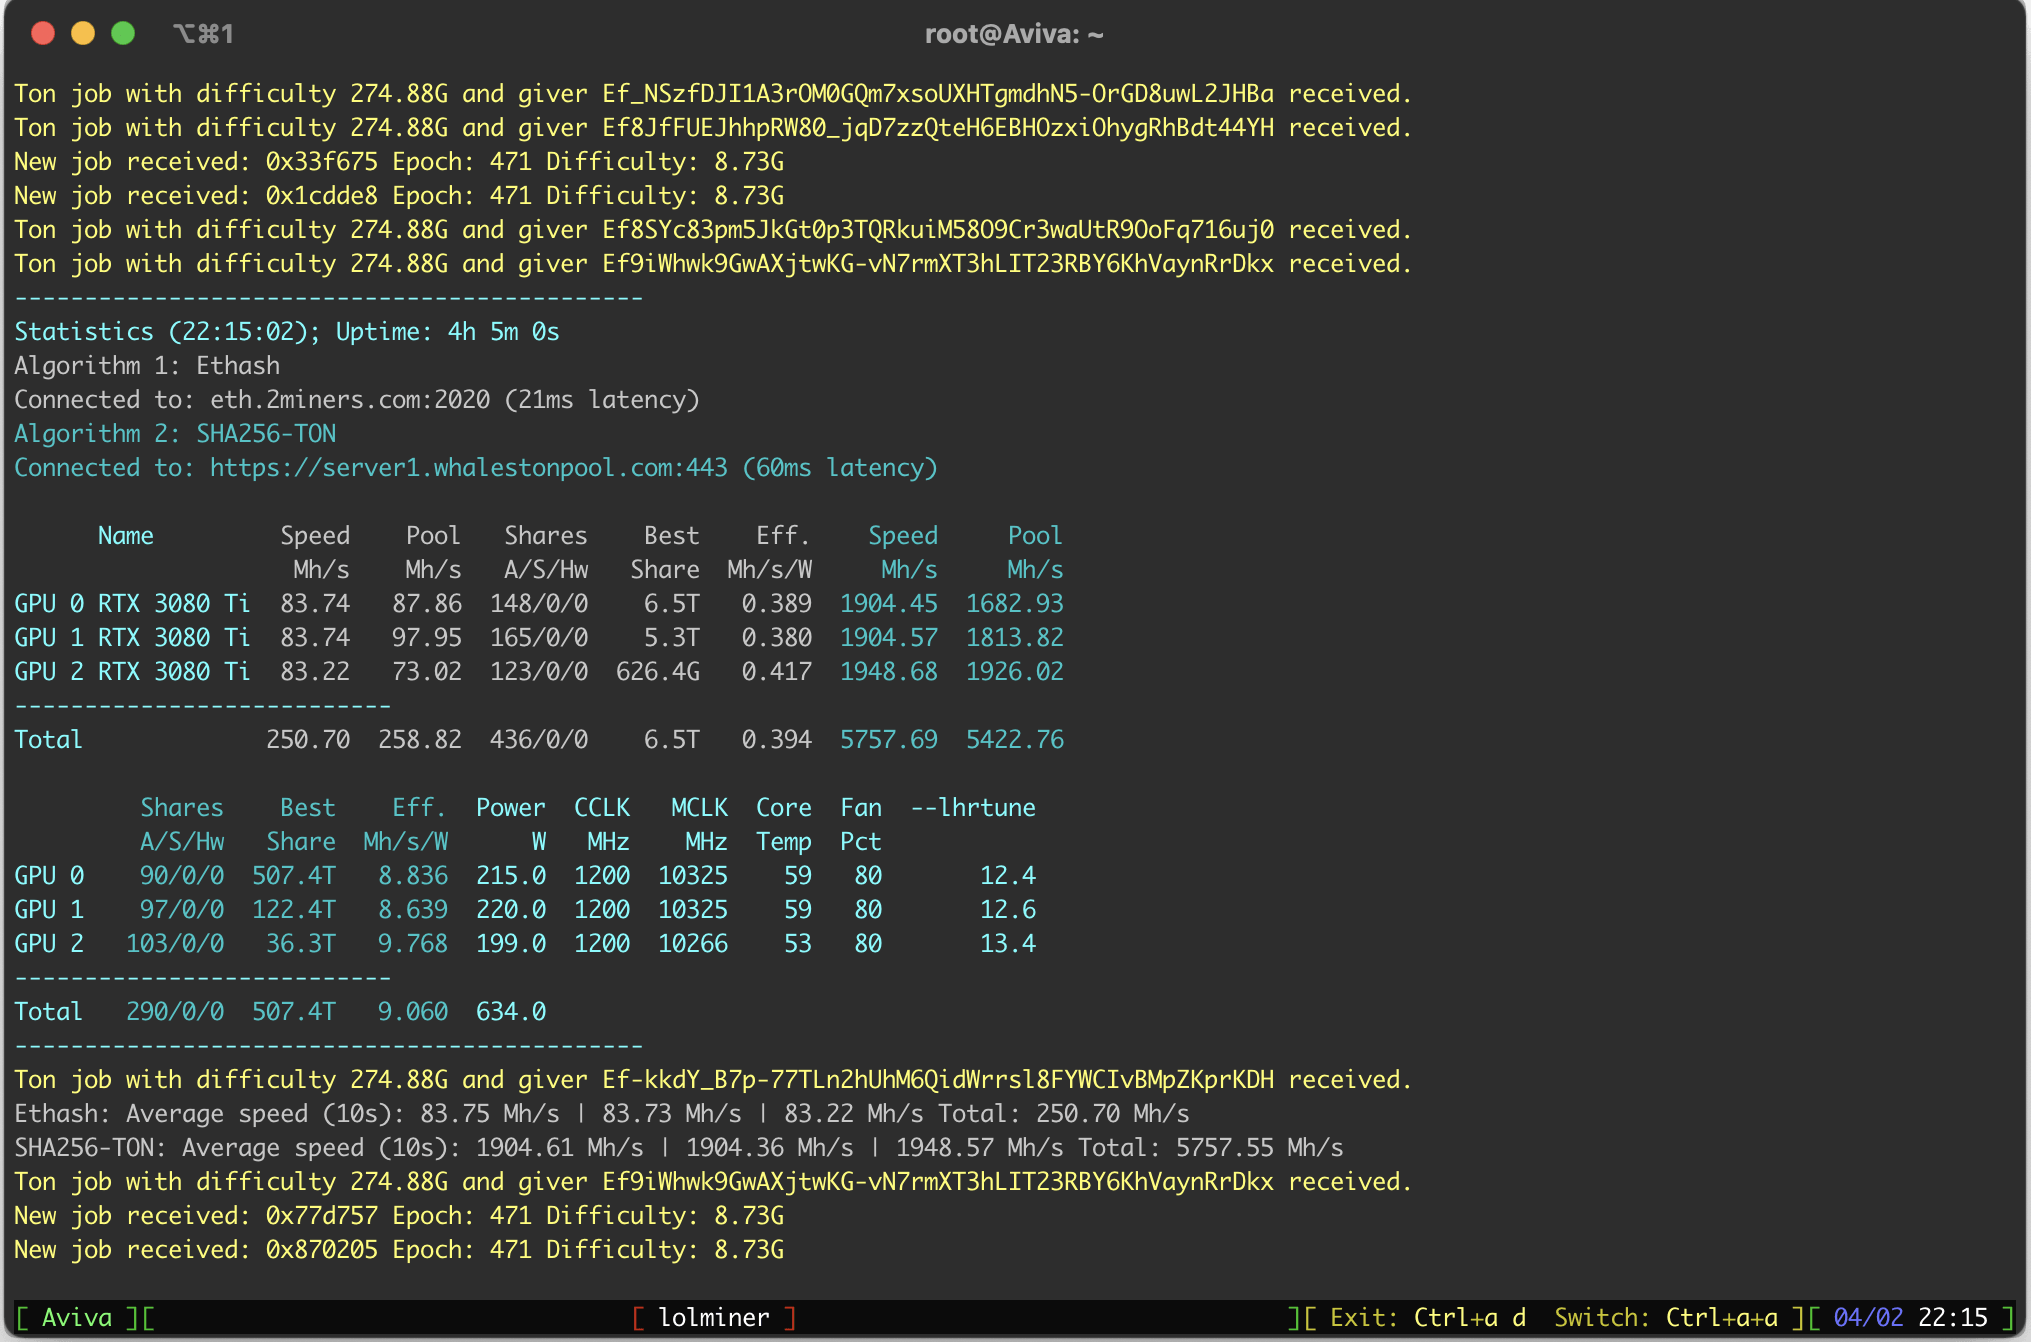Click the red close window button
The image size is (2031, 1342).
click(43, 34)
